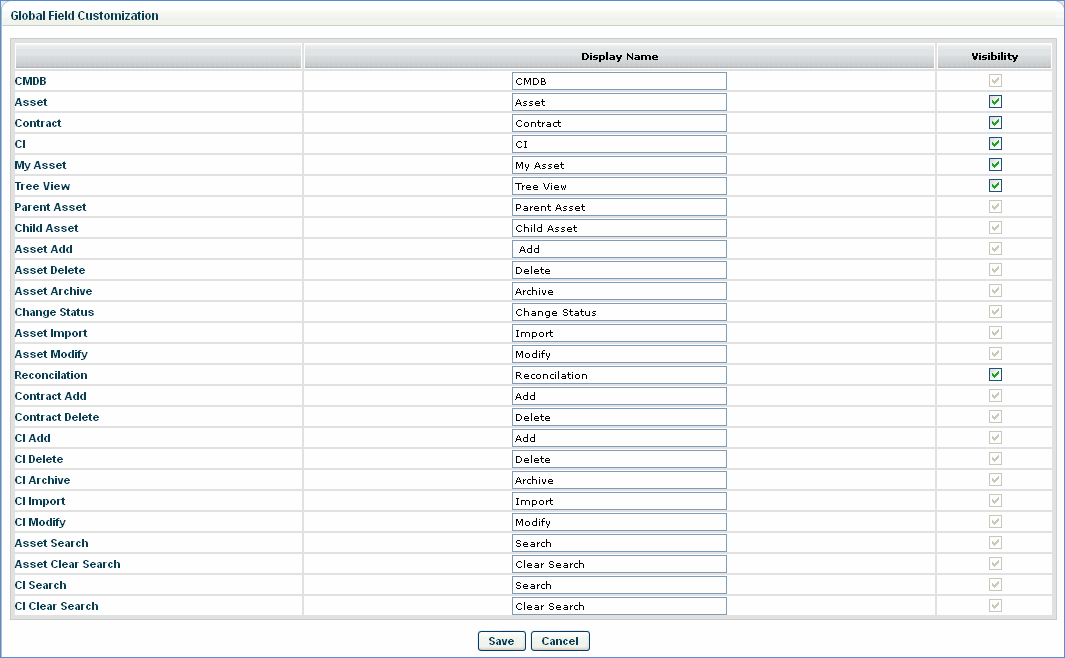Select the Reconcilation display name field
The height and width of the screenshot is (658, 1065).
(618, 374)
